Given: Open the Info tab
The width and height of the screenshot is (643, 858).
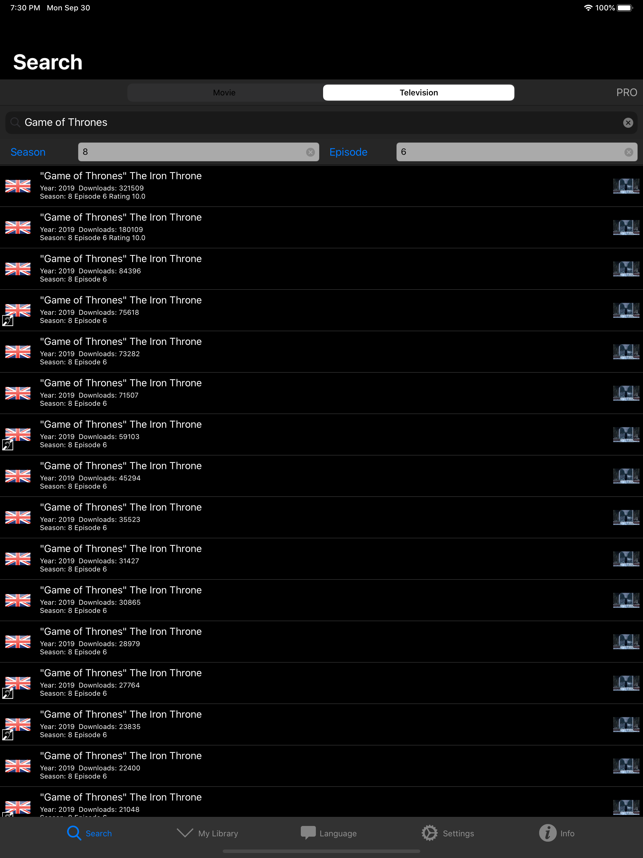Looking at the screenshot, I should (x=557, y=833).
